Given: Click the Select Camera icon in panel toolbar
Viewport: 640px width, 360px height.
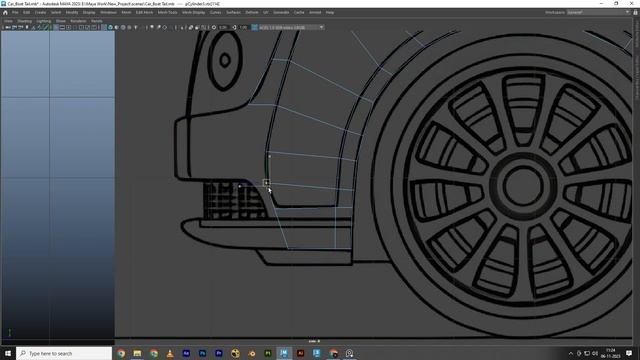Looking at the screenshot, I should point(8,27).
